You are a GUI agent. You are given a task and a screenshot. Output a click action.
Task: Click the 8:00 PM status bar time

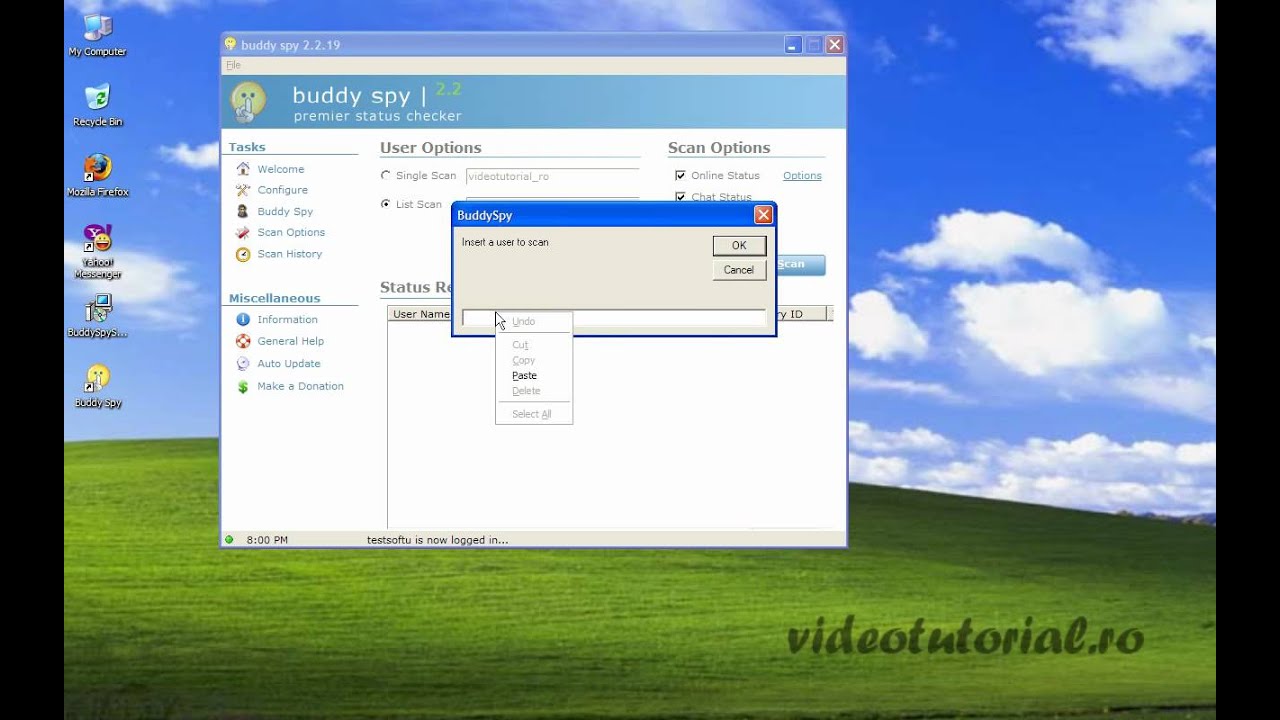267,540
